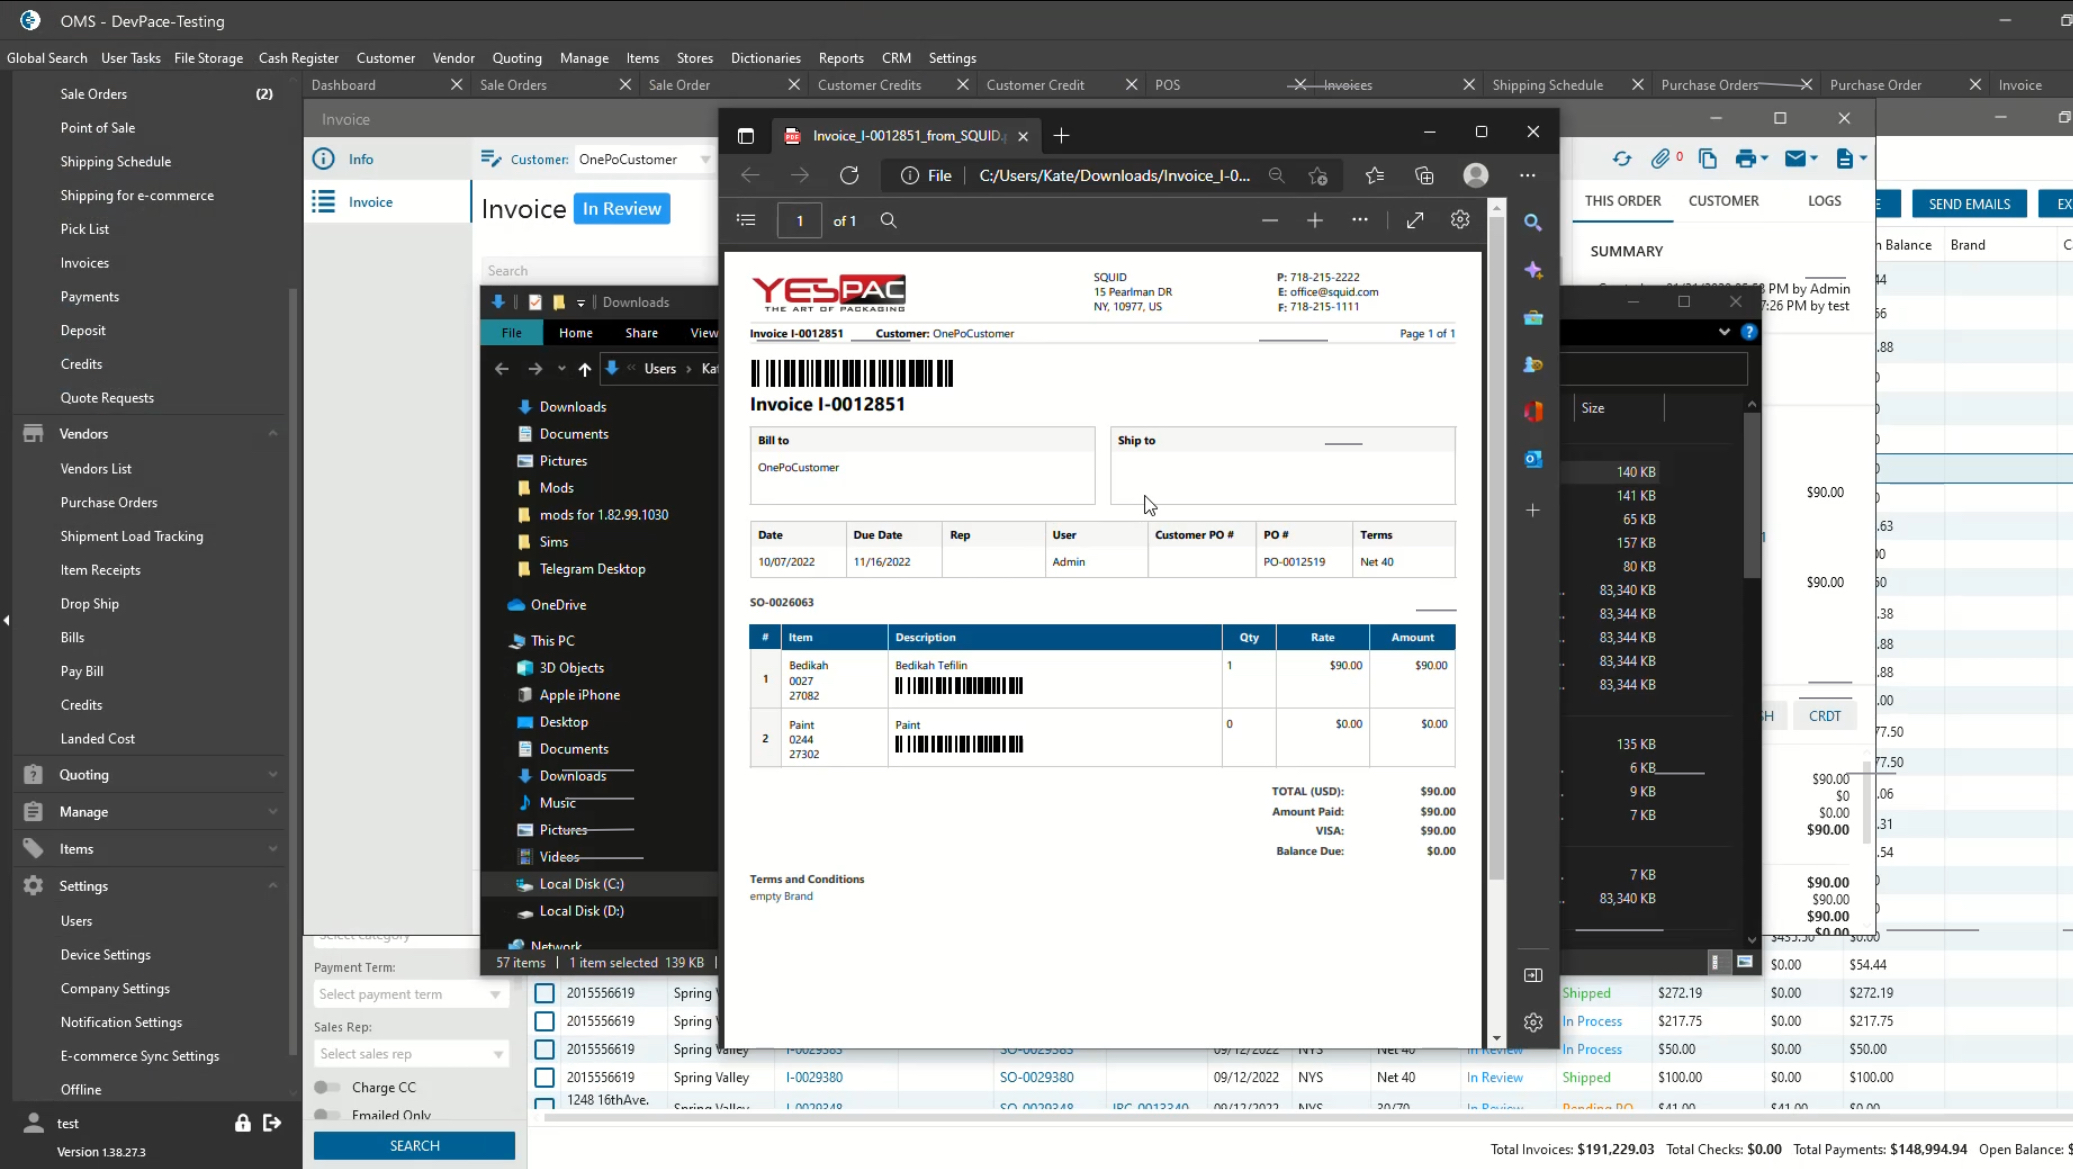Check the Spring Valley I-0029380 row checkbox

tap(544, 1077)
